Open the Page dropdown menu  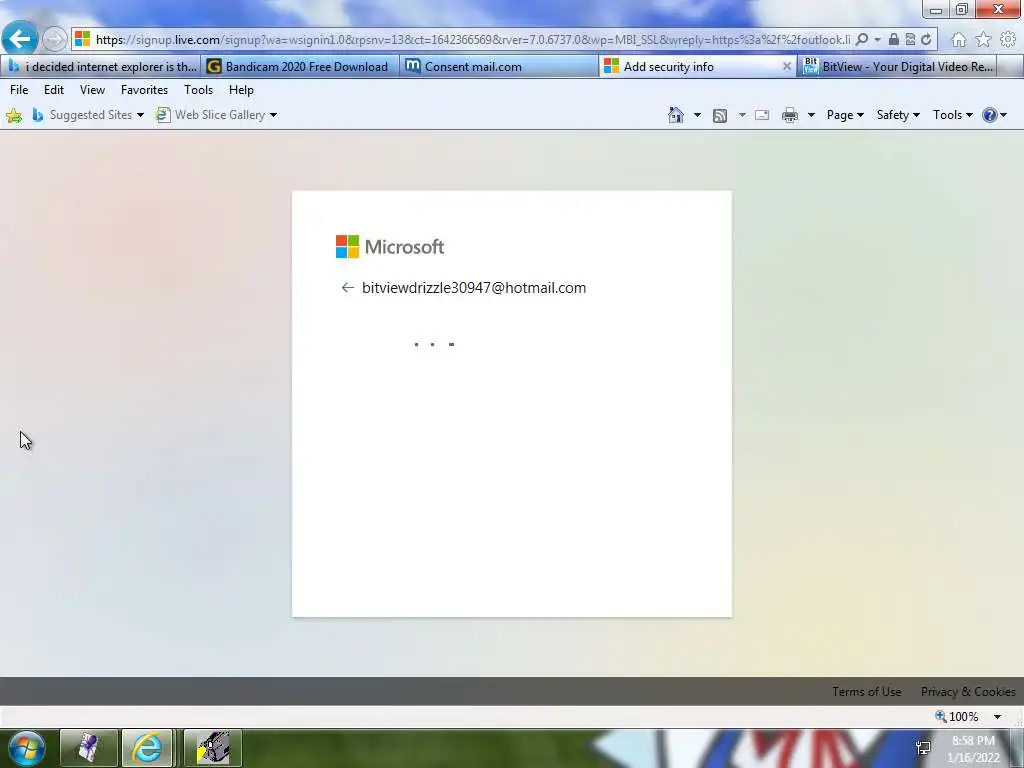click(845, 115)
